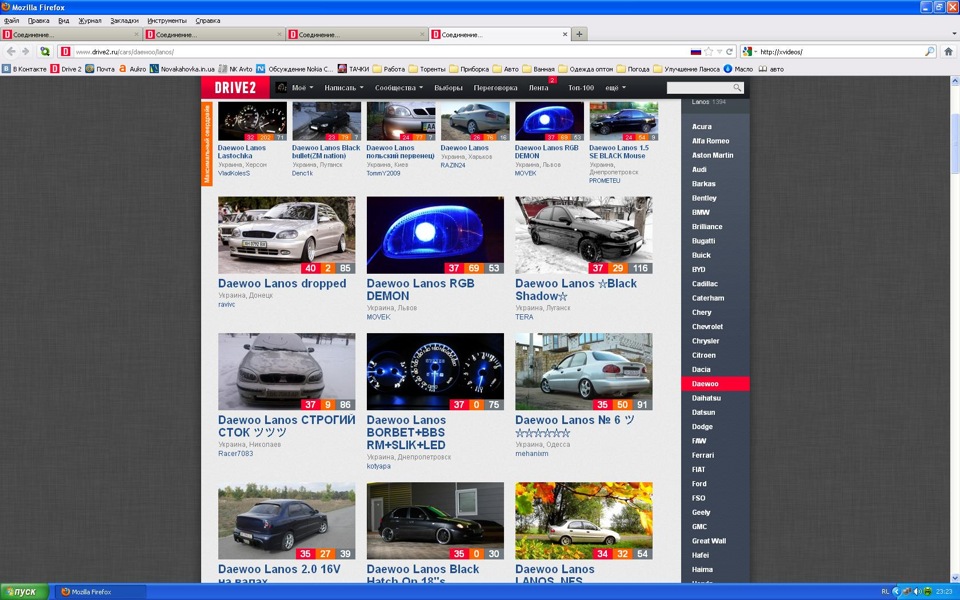Open the Правка menu
Image resolution: width=960 pixels, height=600 pixels.
(38, 20)
